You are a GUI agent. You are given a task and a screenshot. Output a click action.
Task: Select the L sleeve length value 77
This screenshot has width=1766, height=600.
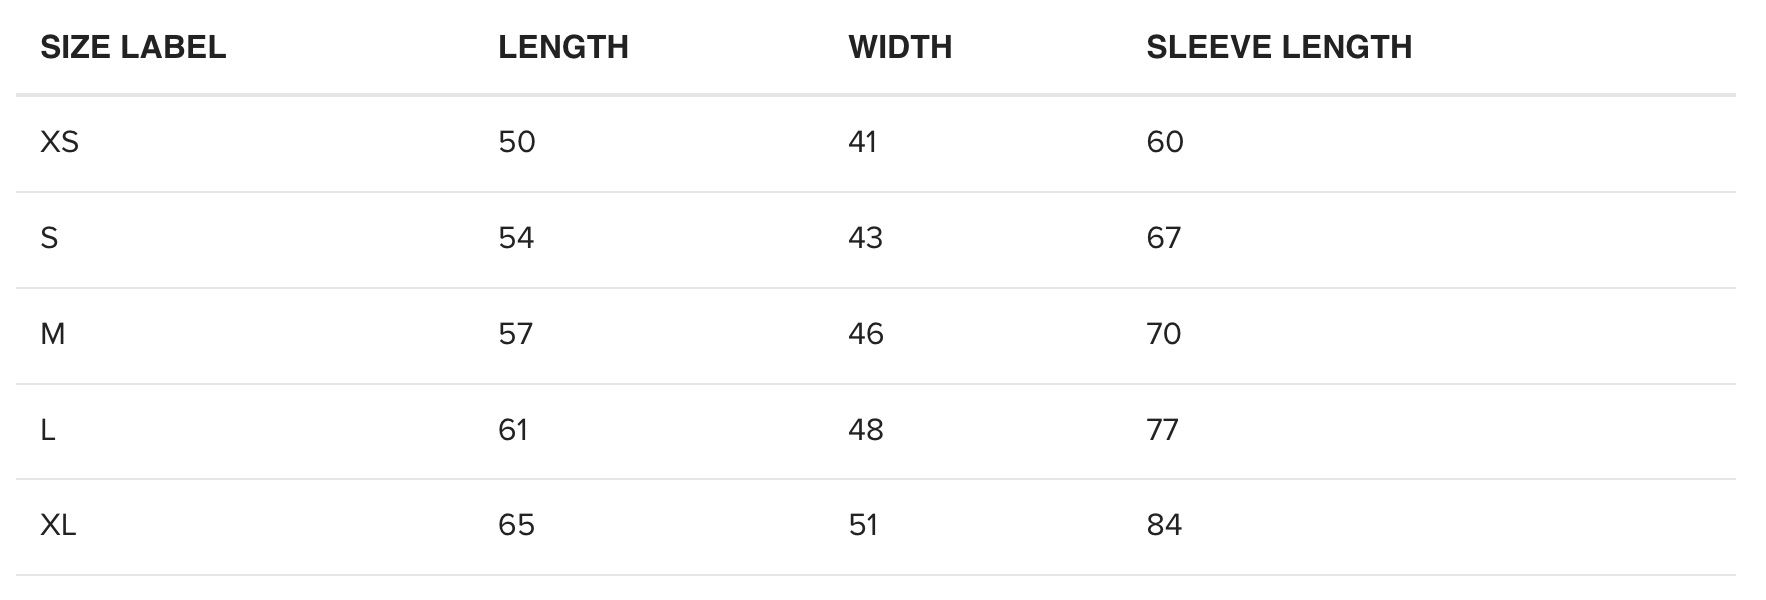coord(1163,430)
